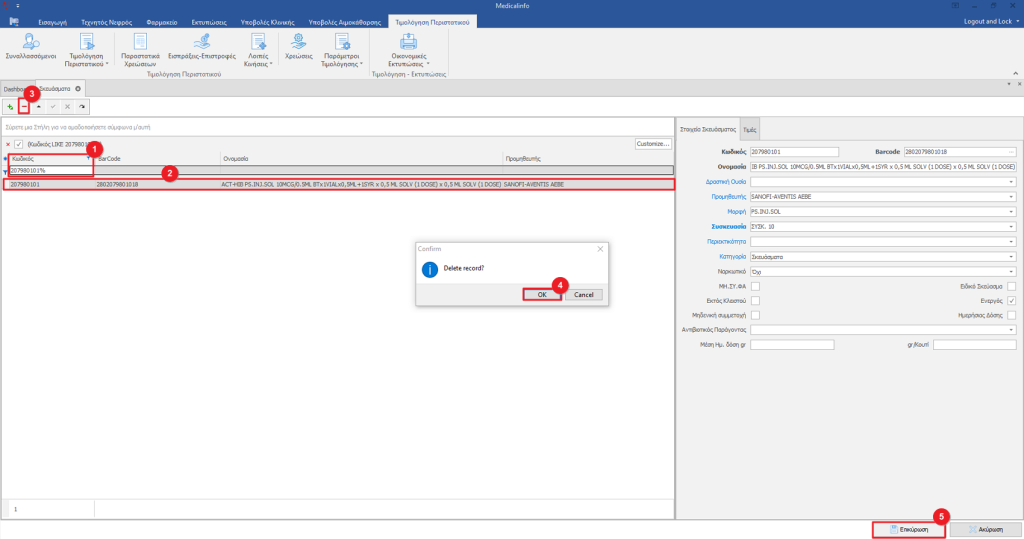1024x539 pixels.
Task: Click the red X to remove the filter
Action: (x=8, y=144)
